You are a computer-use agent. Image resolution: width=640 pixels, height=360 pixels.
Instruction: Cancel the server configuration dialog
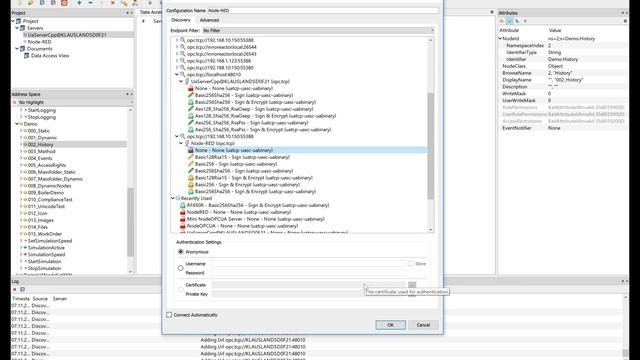(423, 325)
